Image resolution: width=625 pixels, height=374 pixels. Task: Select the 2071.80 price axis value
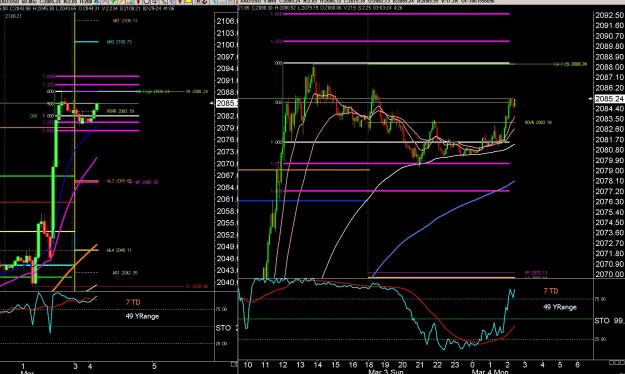(x=609, y=253)
